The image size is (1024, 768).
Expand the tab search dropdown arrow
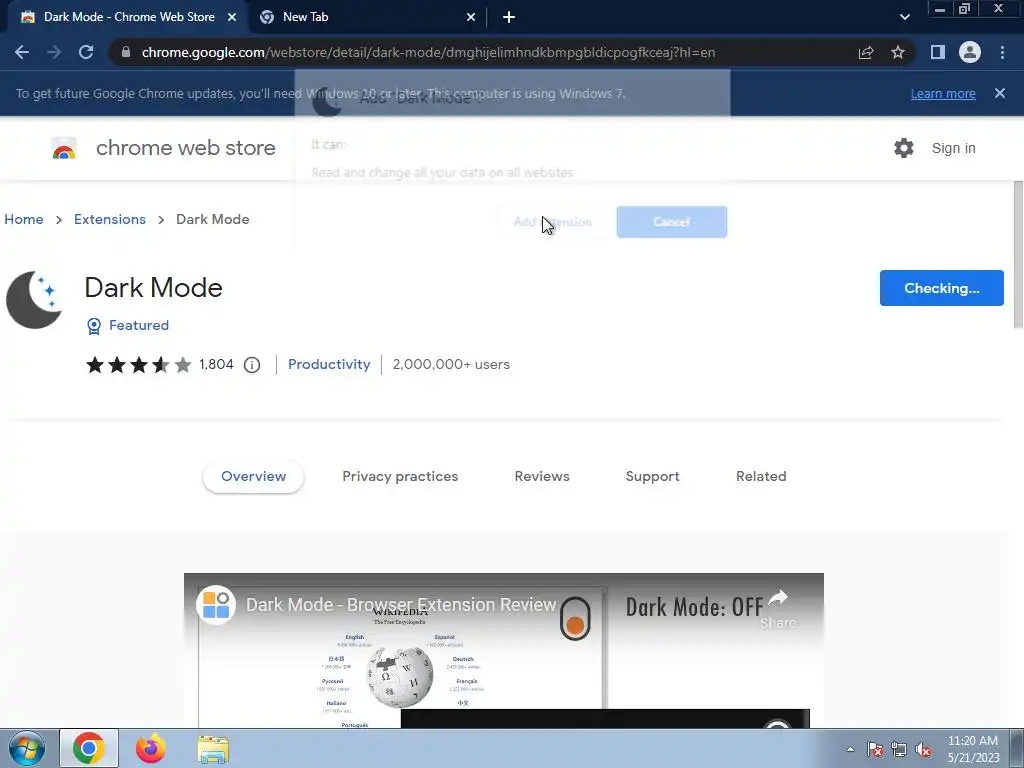[904, 17]
